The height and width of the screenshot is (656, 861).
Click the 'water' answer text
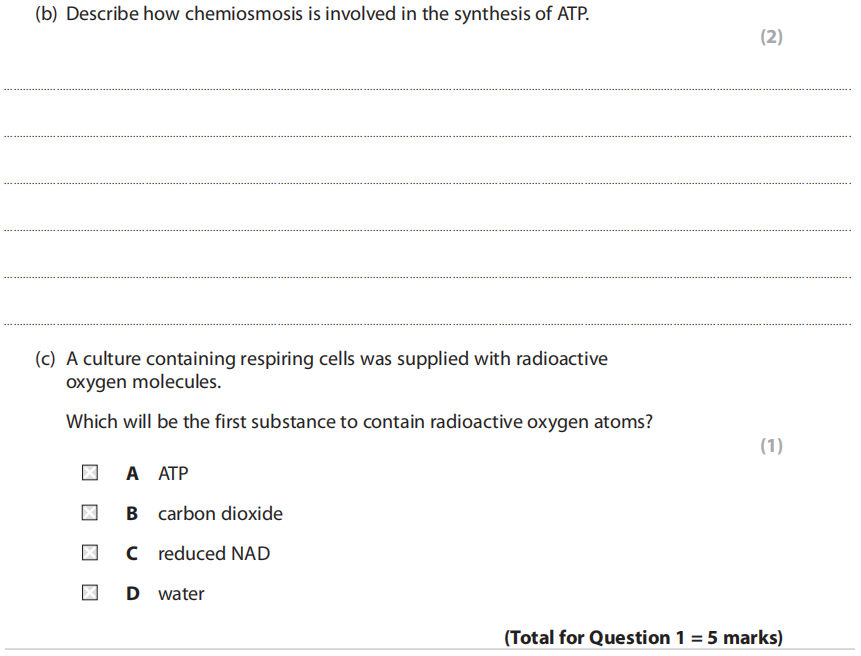pyautogui.click(x=181, y=593)
